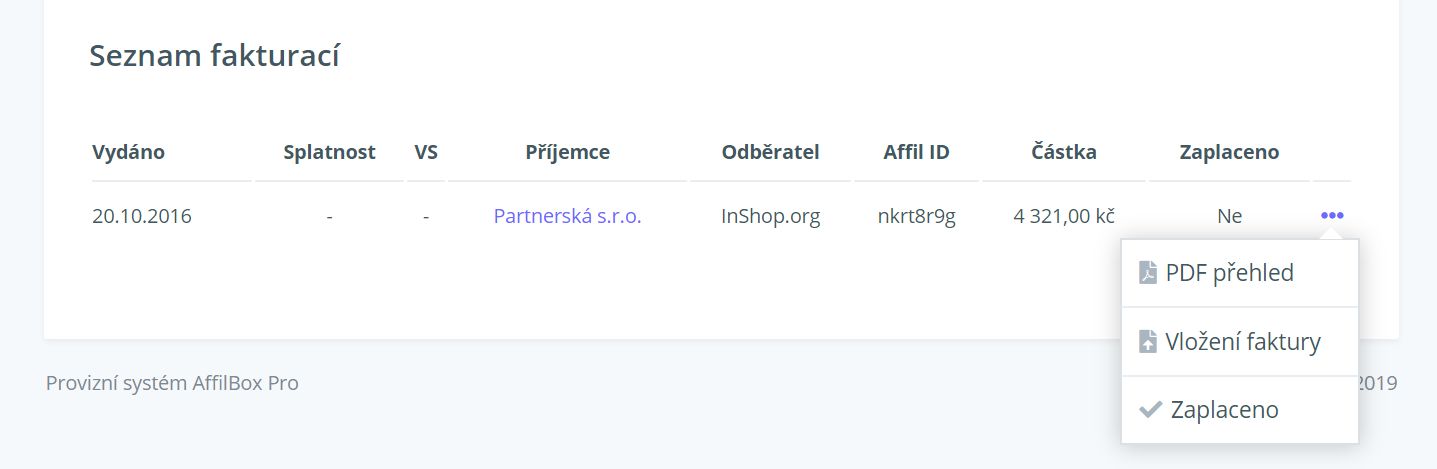Choose Vložení faktury from the menu

click(x=1240, y=342)
